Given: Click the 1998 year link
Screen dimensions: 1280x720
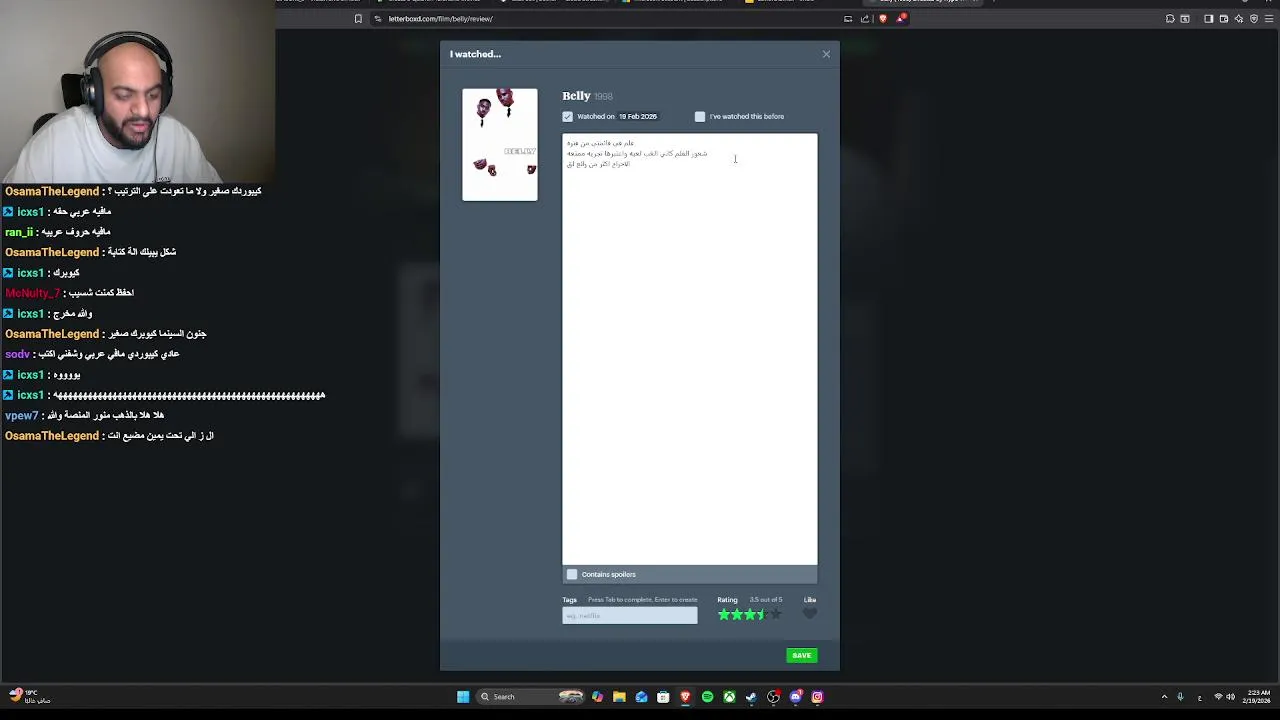Looking at the screenshot, I should (x=603, y=97).
